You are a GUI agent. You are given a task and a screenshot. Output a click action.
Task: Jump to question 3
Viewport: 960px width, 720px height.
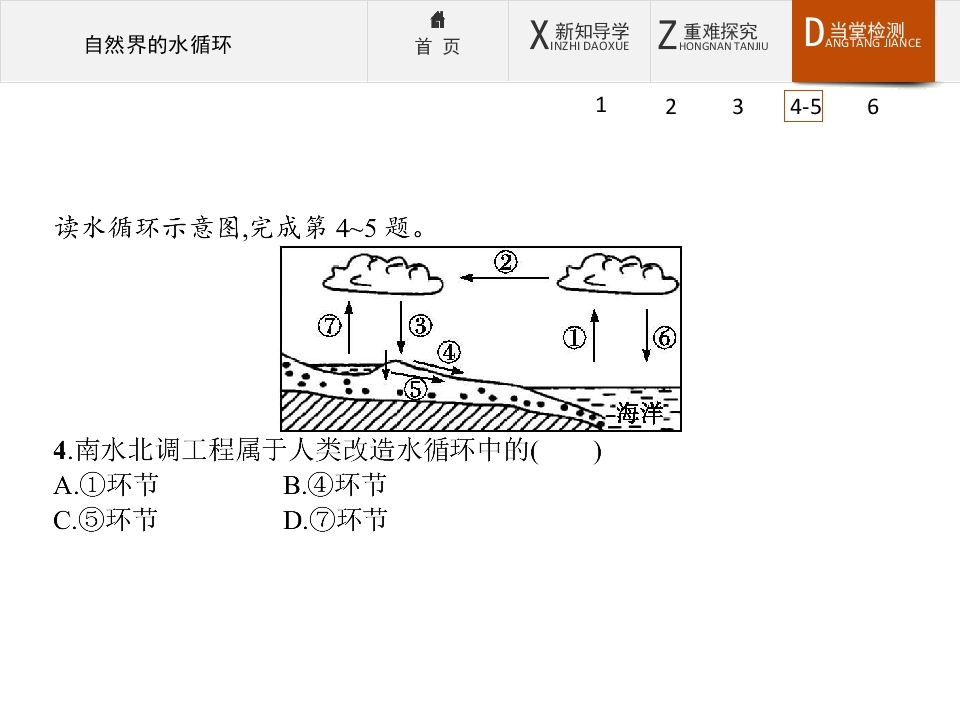(x=738, y=107)
